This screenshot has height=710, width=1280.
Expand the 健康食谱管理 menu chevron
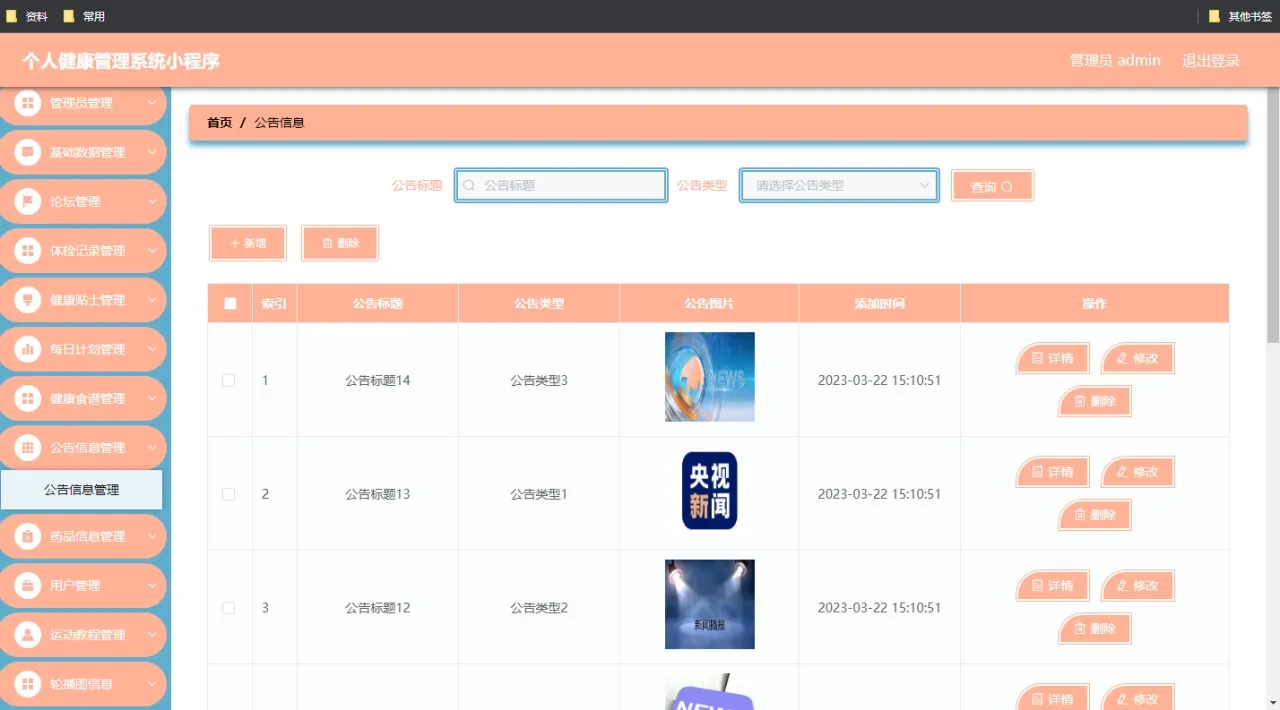point(152,398)
